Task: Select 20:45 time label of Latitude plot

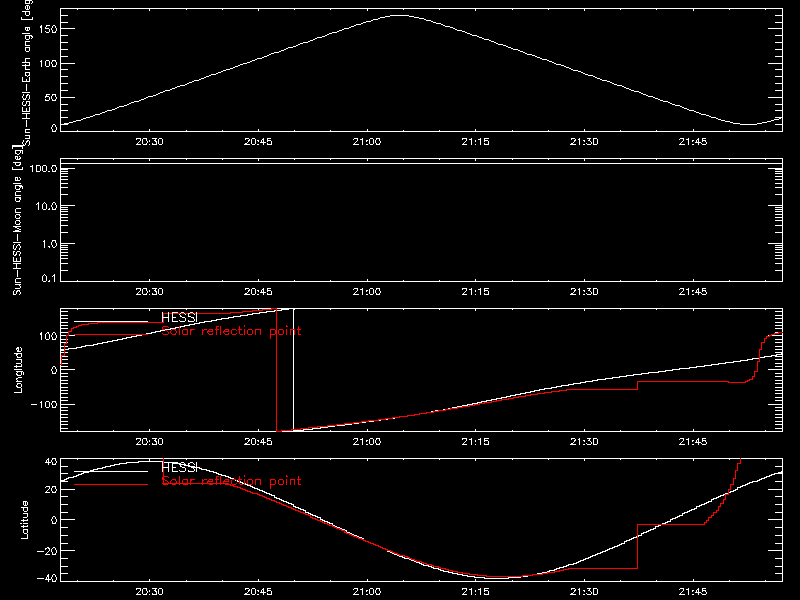Action: click(x=258, y=591)
